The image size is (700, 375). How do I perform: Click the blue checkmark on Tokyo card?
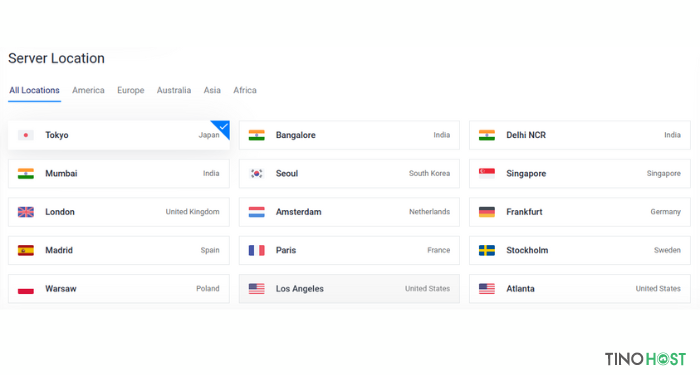[223, 127]
